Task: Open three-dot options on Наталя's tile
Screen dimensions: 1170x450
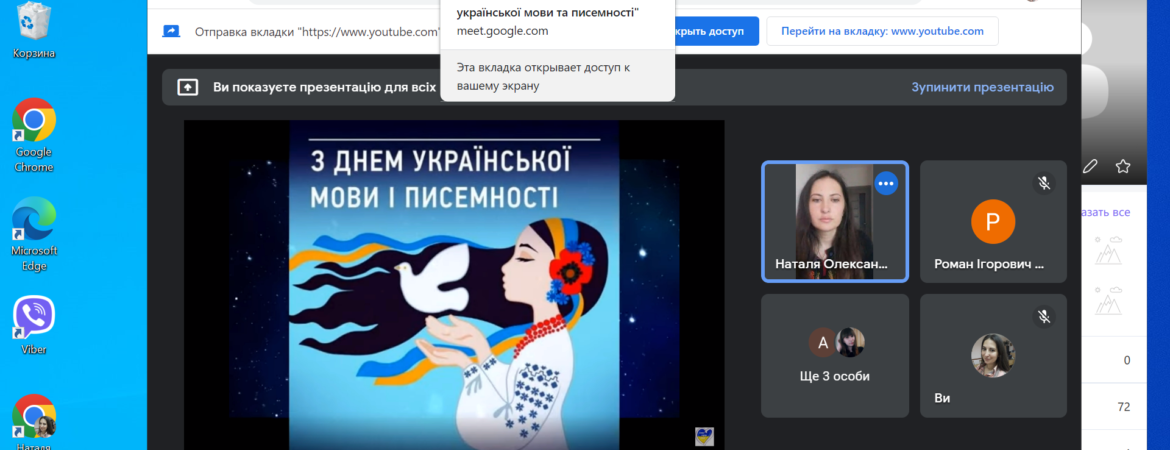Action: 886,183
